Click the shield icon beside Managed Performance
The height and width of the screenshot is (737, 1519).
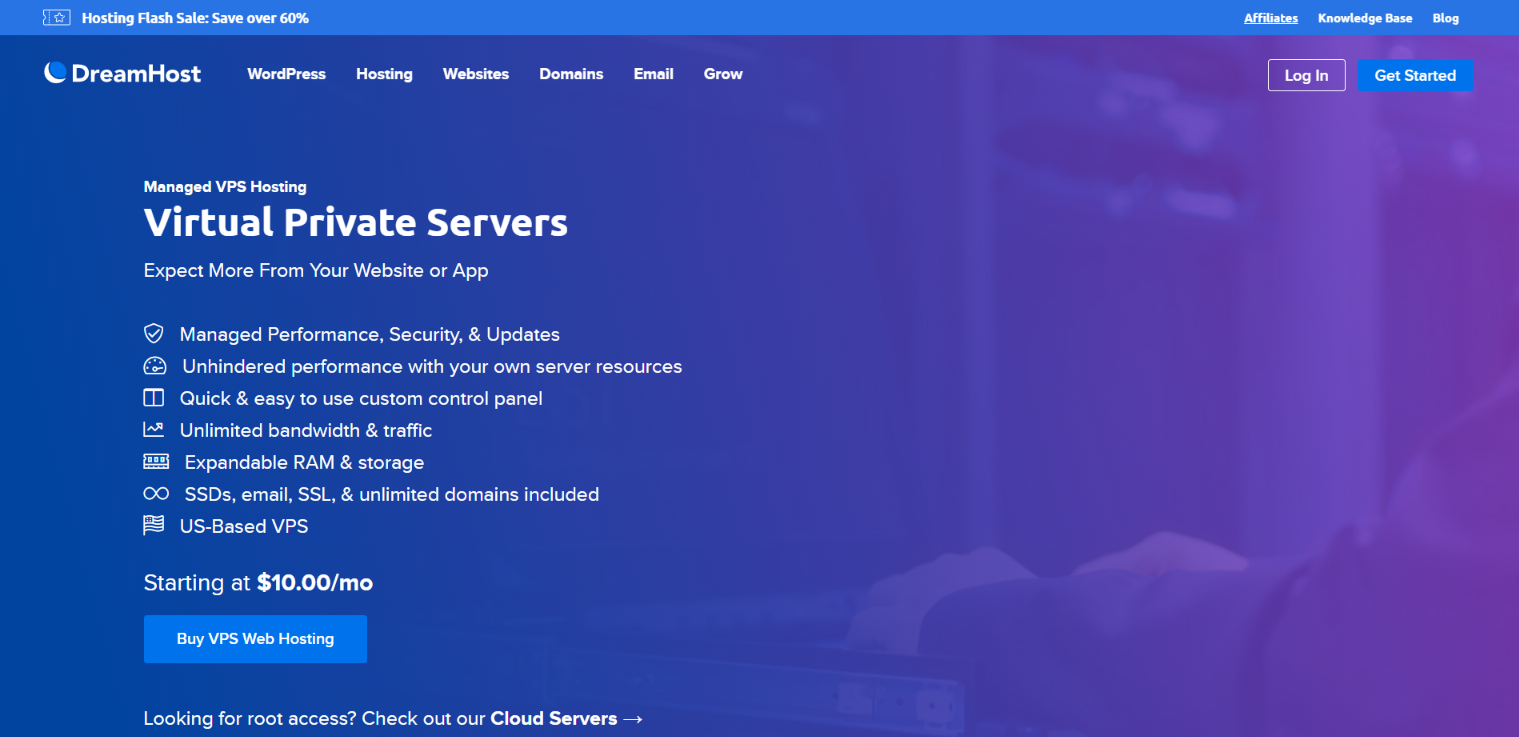pos(153,334)
